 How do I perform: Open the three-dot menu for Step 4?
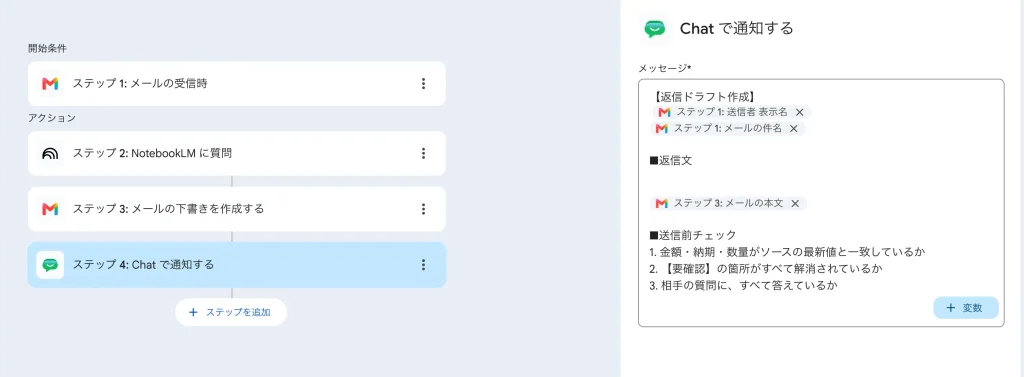pos(423,265)
